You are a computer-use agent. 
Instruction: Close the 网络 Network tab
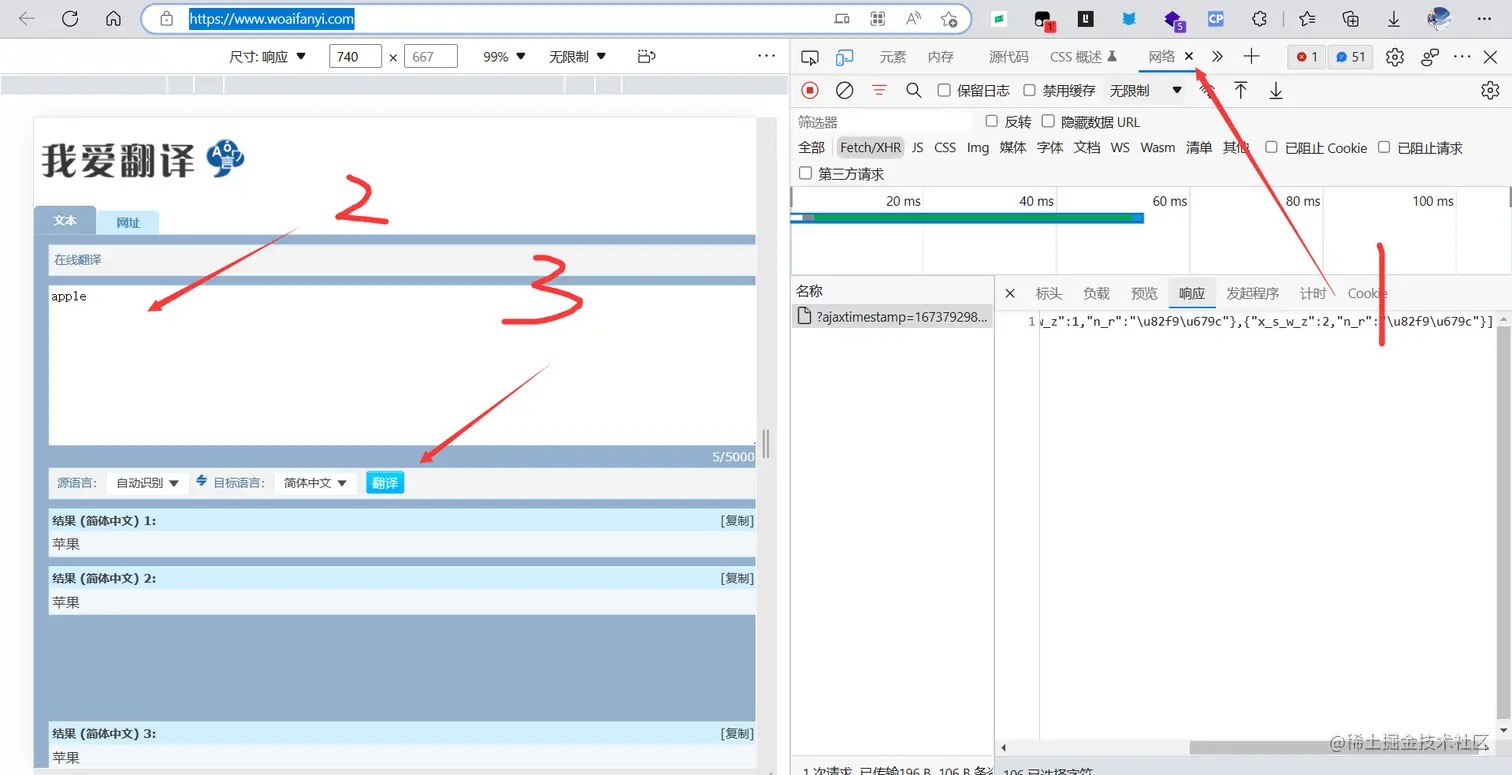coord(1189,57)
